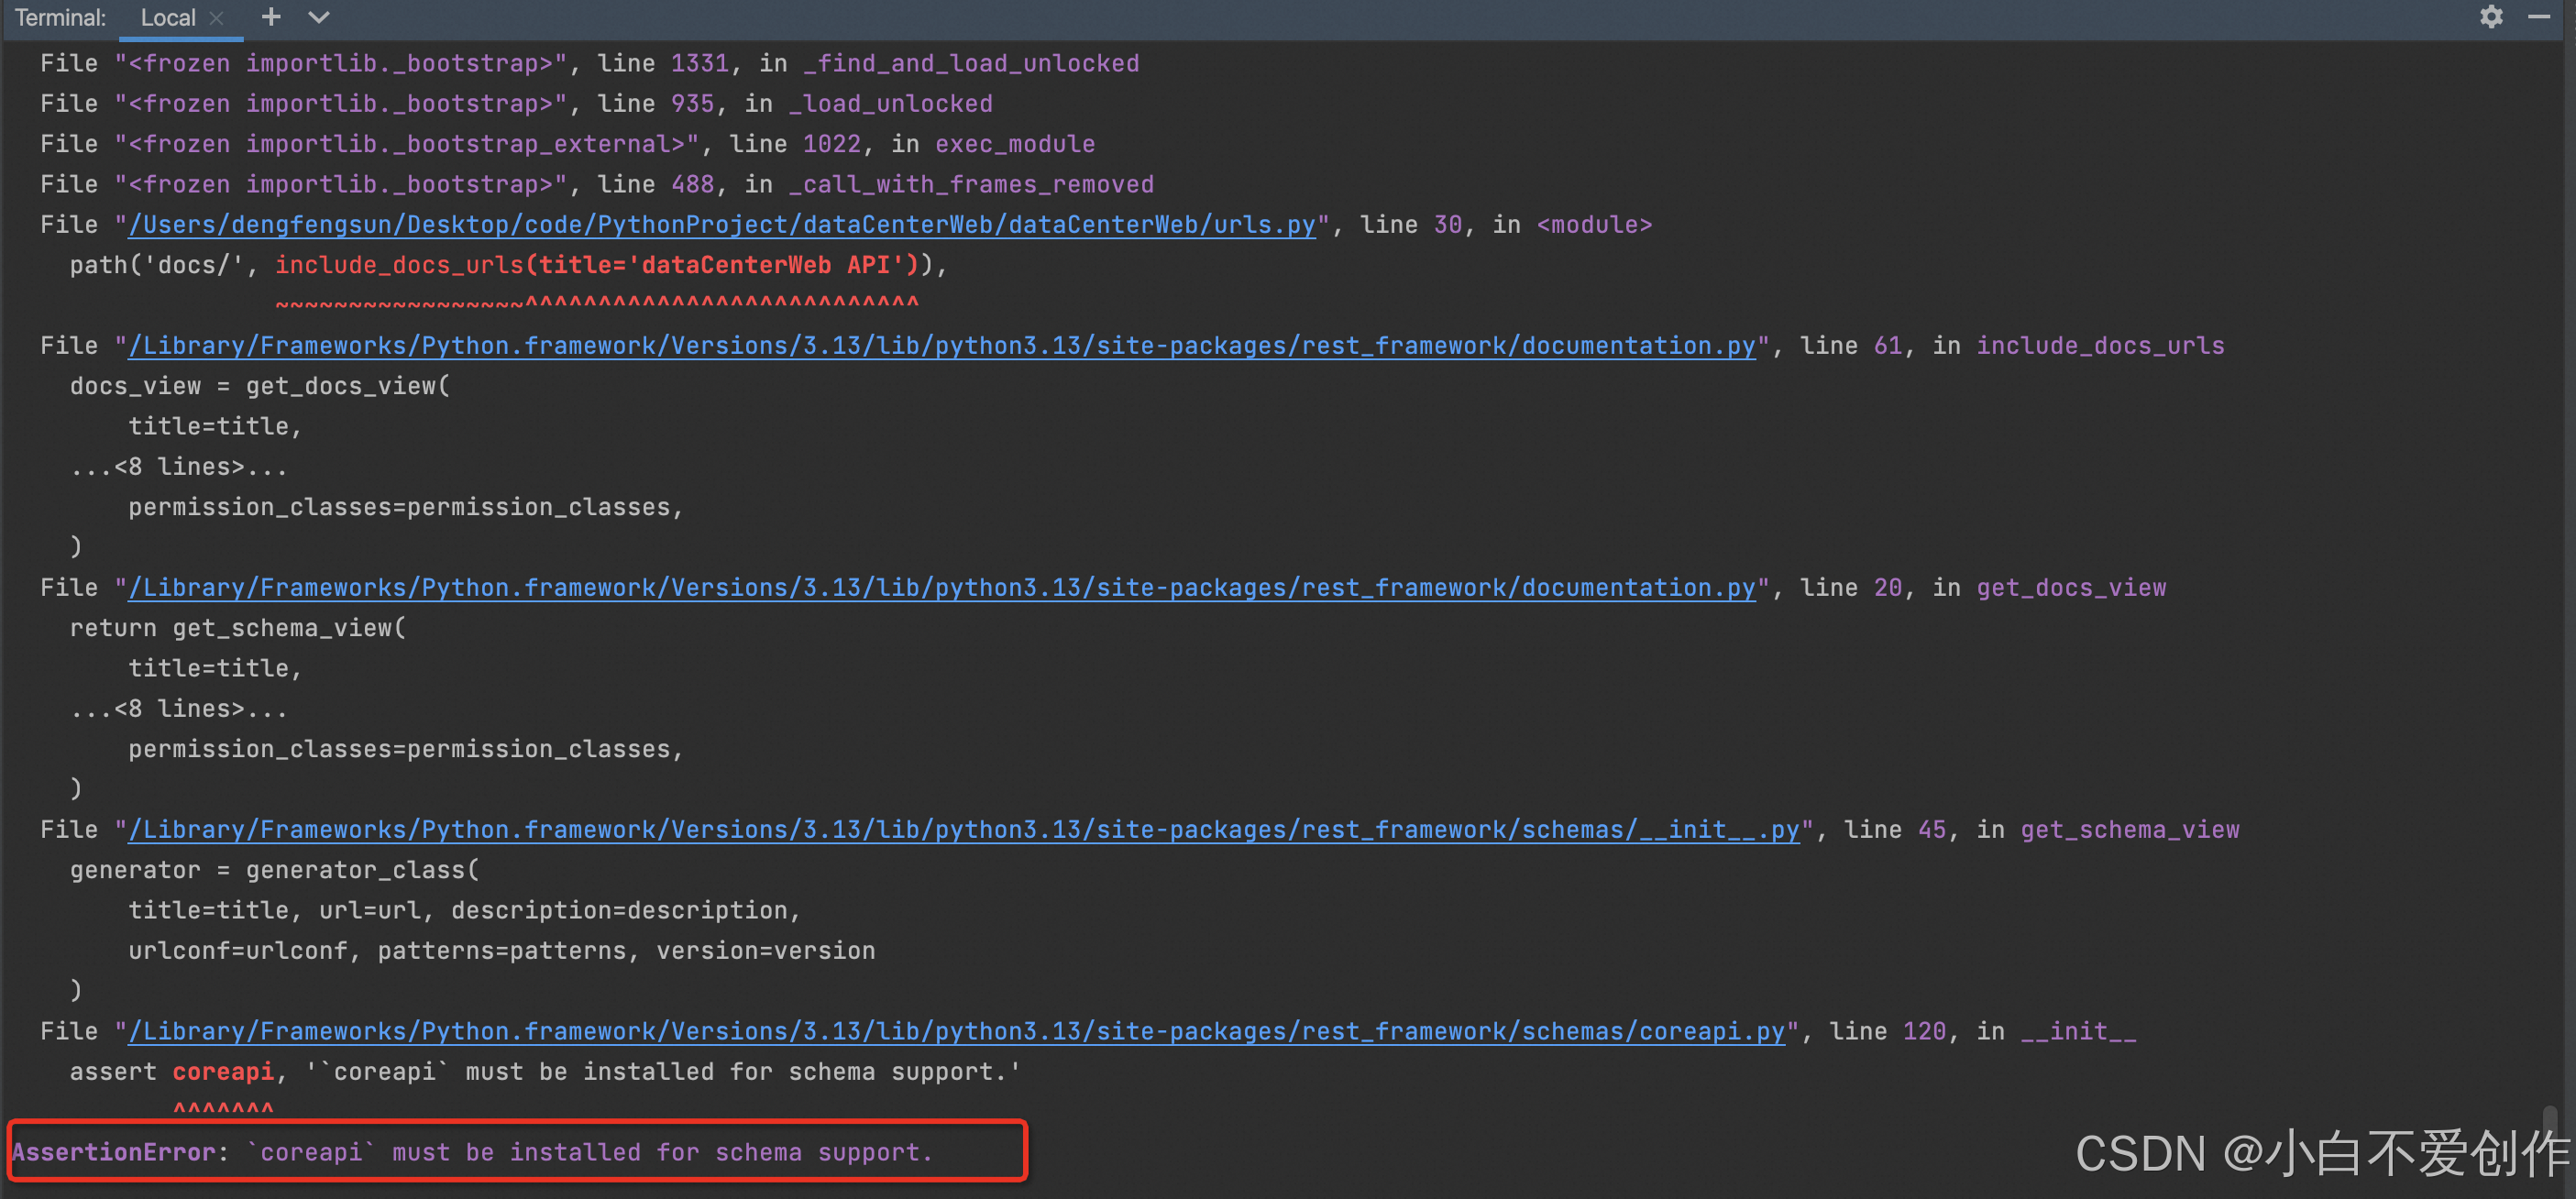Viewport: 2576px width, 1199px height.
Task: Click the terminal vertical scrollbar thumb
Action: tap(2549, 1120)
